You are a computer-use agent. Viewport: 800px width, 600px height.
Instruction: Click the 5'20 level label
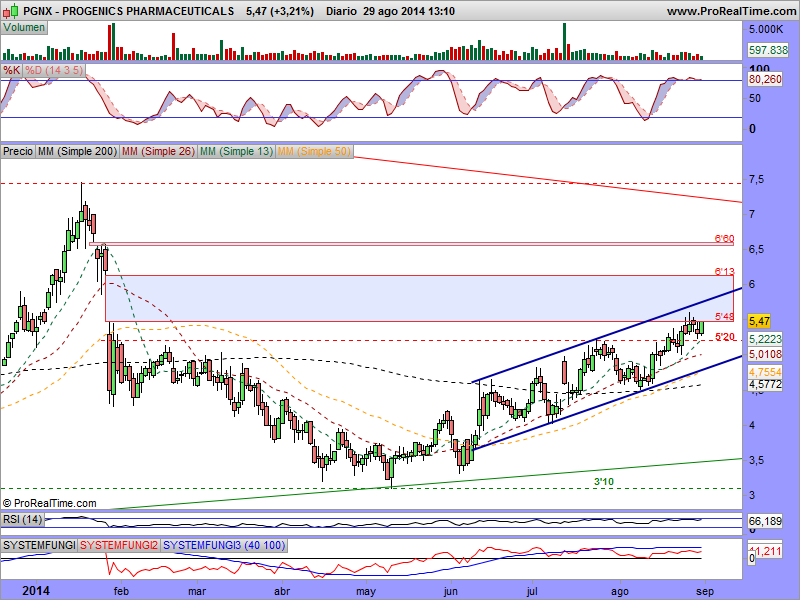(724, 337)
